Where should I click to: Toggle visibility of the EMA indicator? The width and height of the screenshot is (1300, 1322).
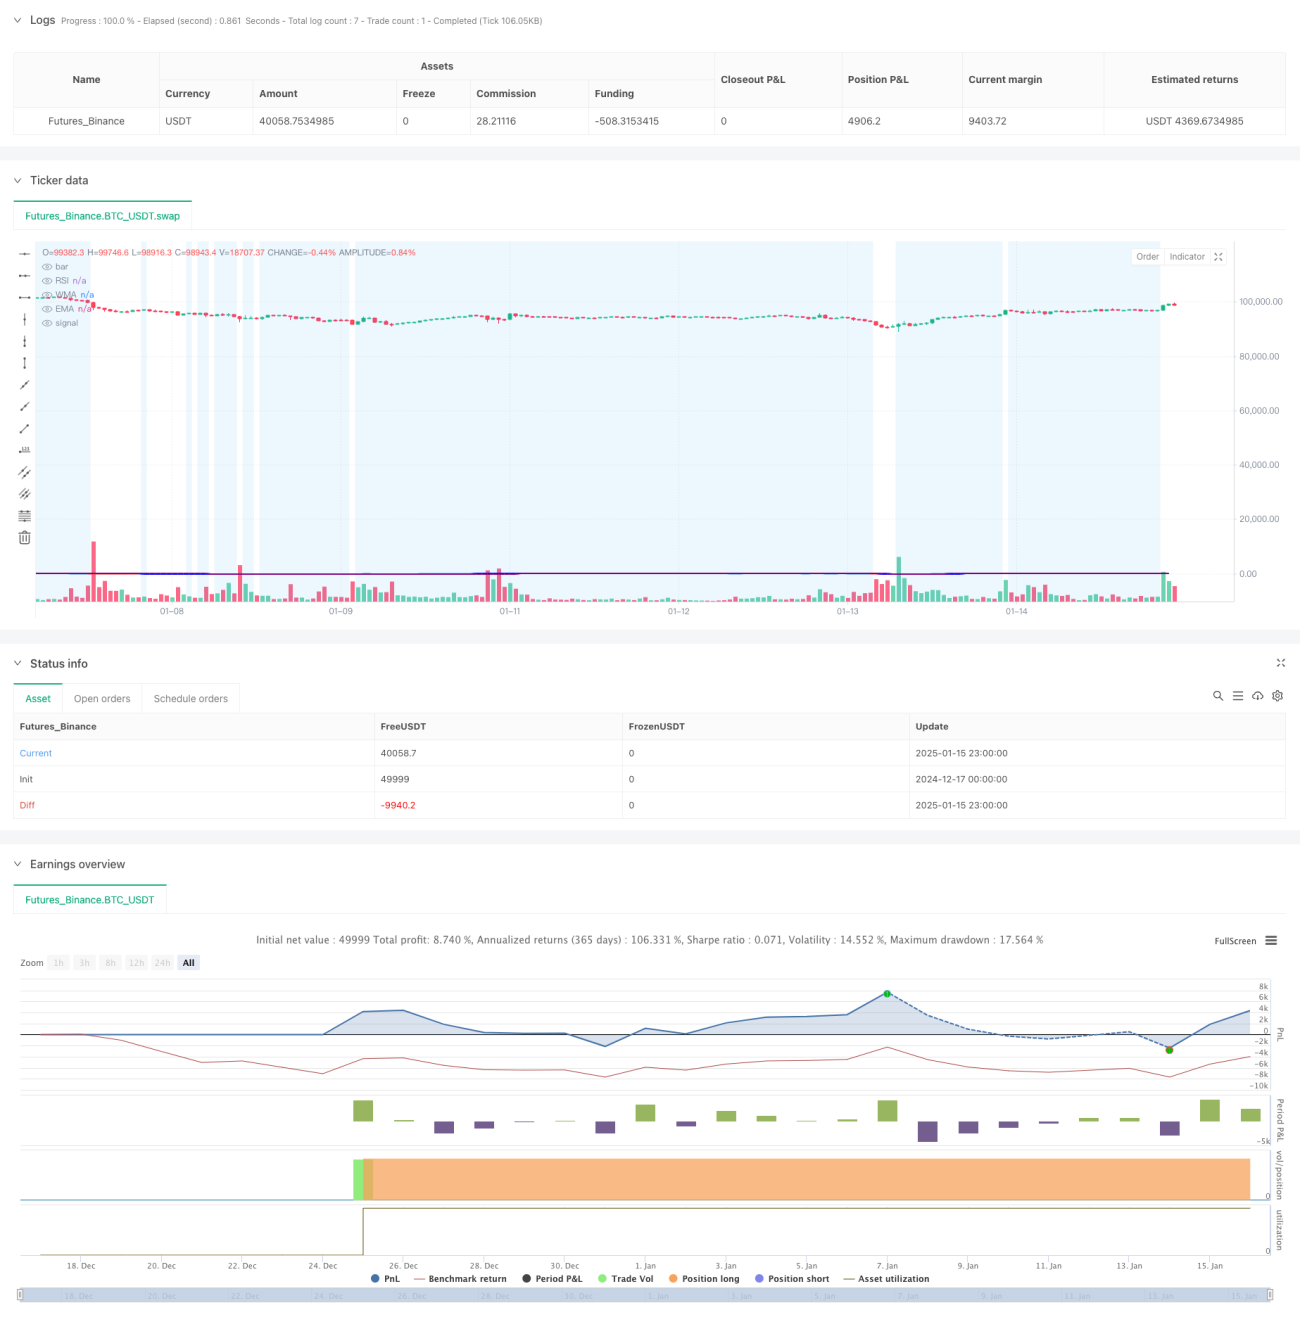pyautogui.click(x=47, y=309)
